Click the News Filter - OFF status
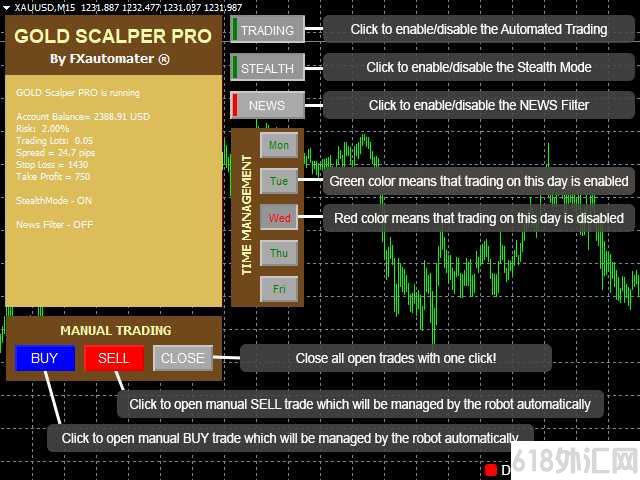The height and width of the screenshot is (480, 640). (55, 224)
